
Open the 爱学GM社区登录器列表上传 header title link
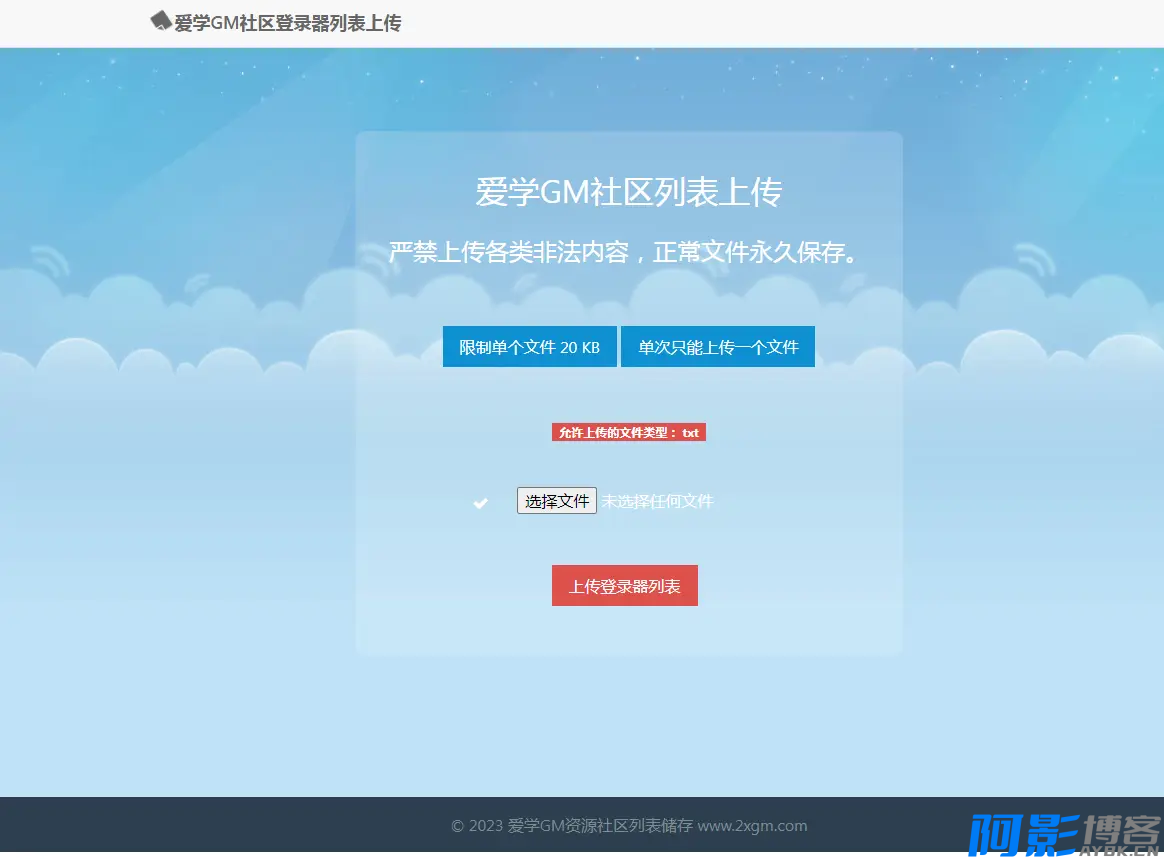point(287,23)
